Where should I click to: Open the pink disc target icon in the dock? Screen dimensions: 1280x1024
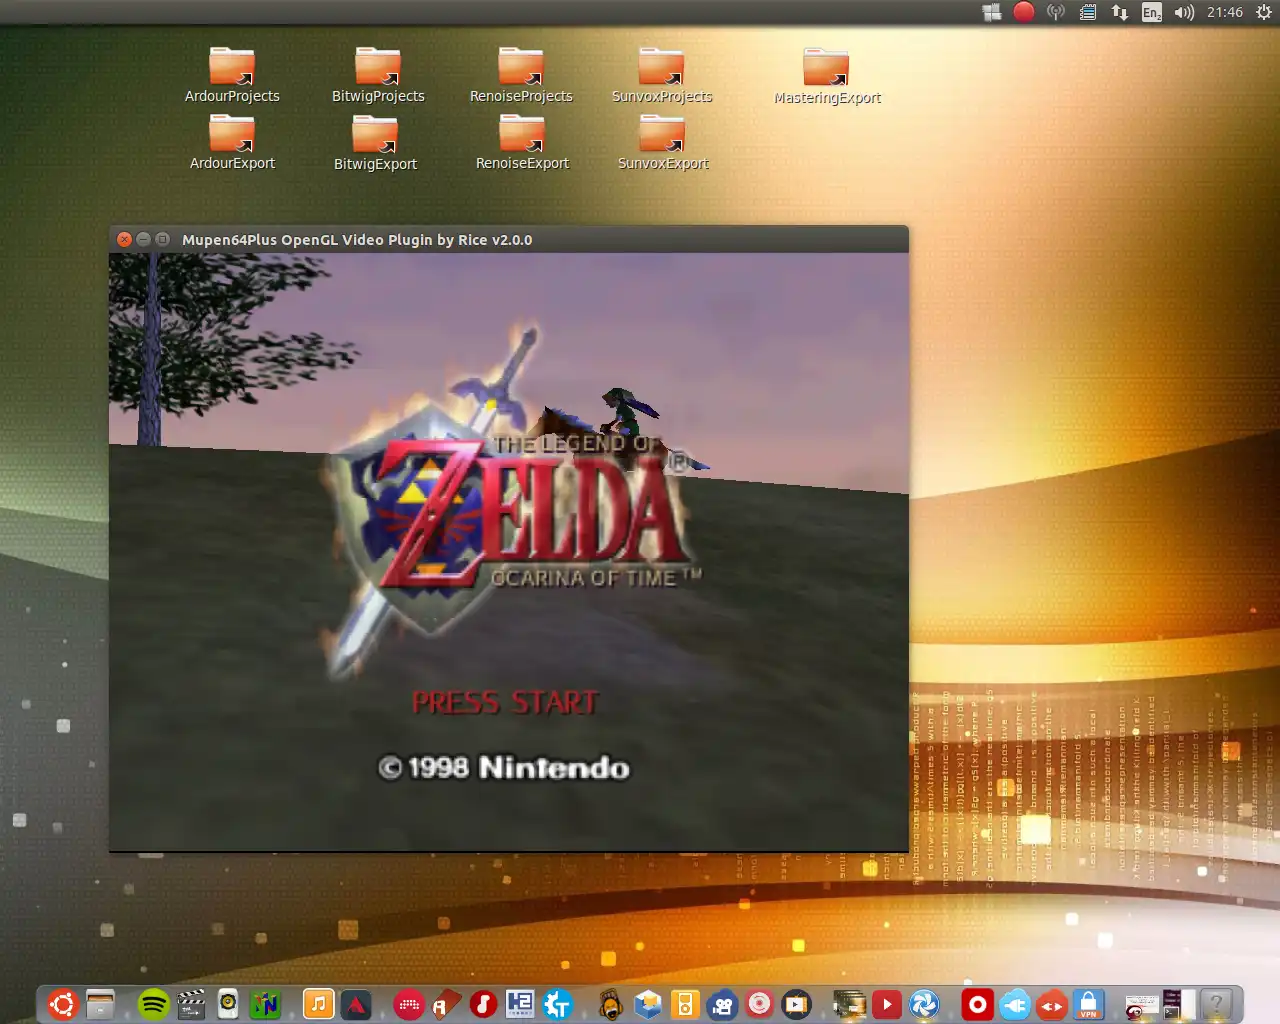pyautogui.click(x=759, y=1003)
